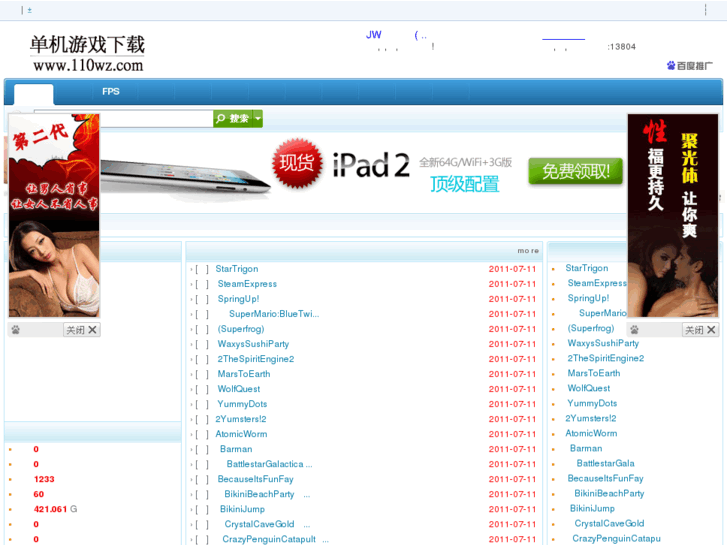Open 2Yumsters!2 in right sidebar list

click(x=591, y=418)
